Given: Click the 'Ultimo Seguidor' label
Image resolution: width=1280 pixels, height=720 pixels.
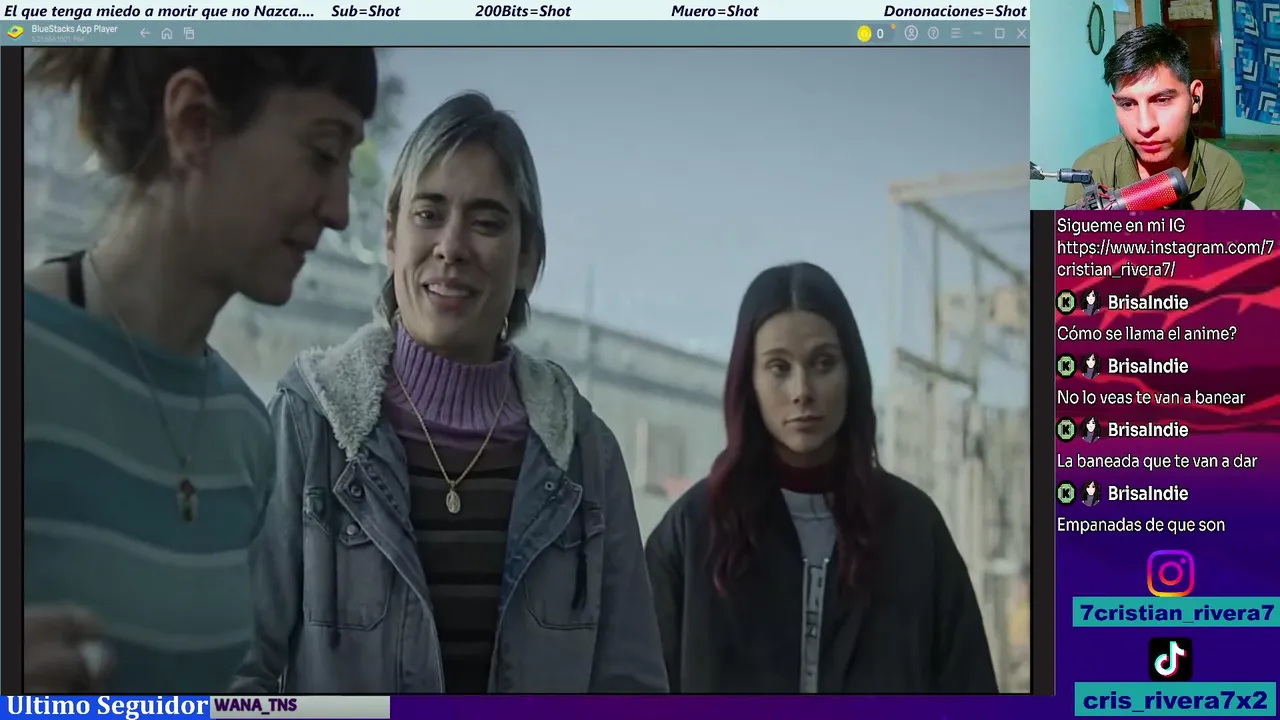Looking at the screenshot, I should click(107, 706).
